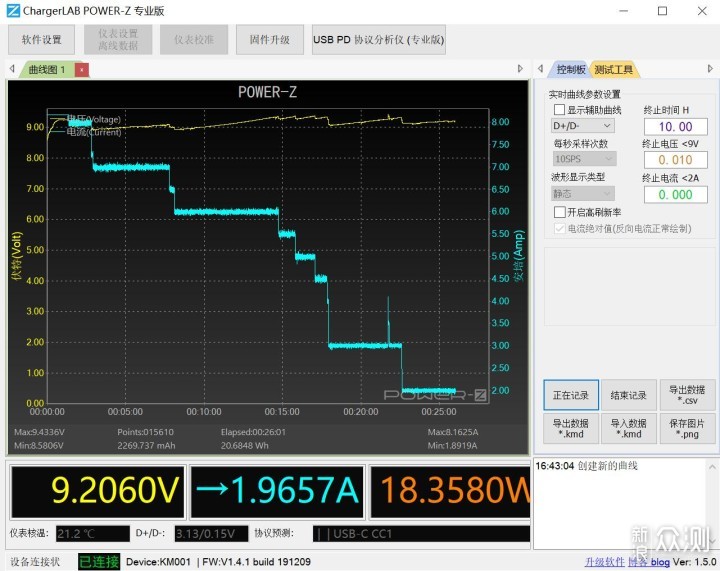The height and width of the screenshot is (571, 720).
Task: Click the log panel scrollbar up arrow
Action: point(712,467)
